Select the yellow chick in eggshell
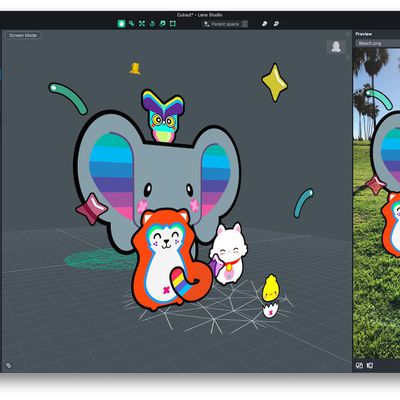400x400 pixels. [271, 295]
